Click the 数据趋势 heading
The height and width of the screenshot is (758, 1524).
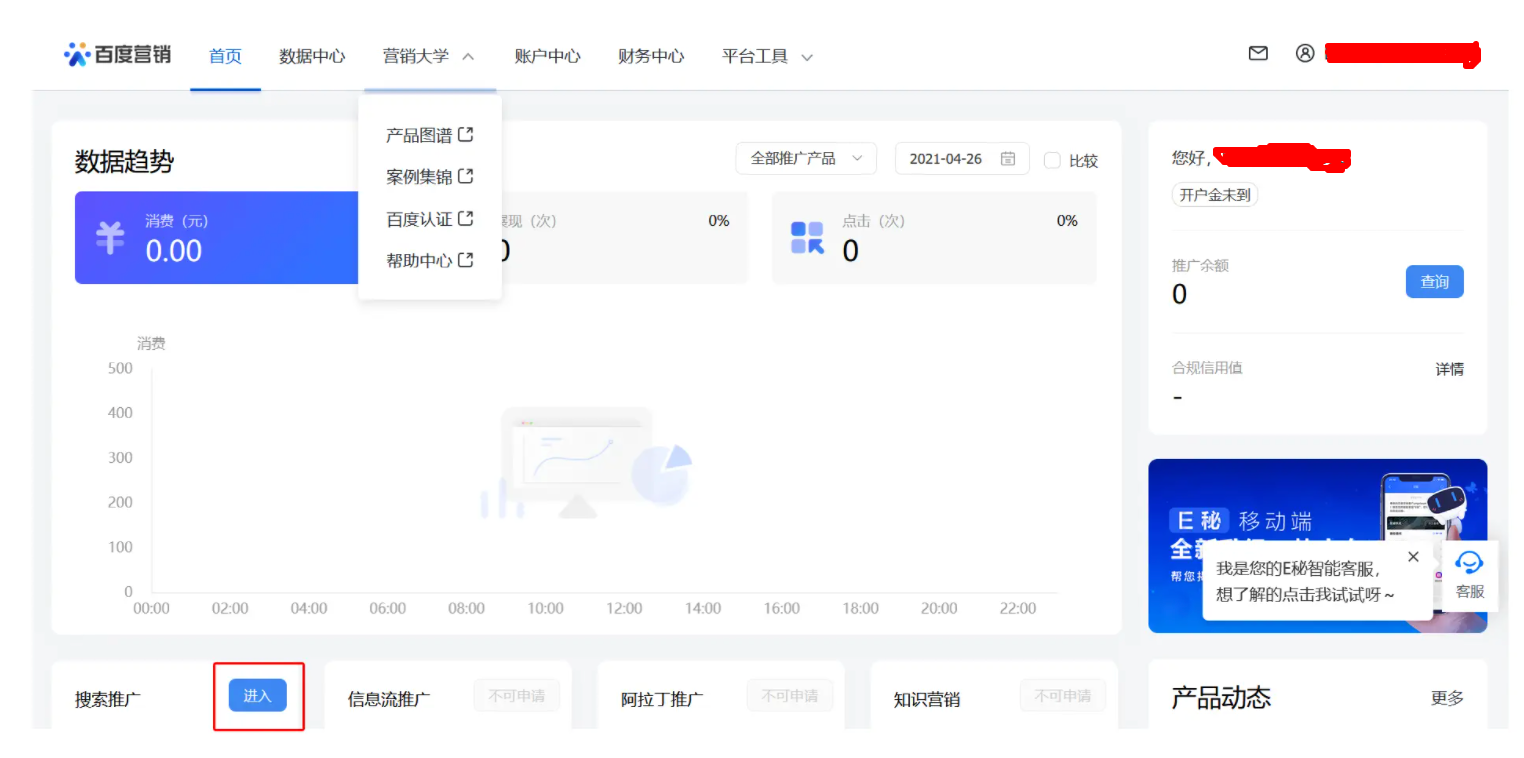124,162
